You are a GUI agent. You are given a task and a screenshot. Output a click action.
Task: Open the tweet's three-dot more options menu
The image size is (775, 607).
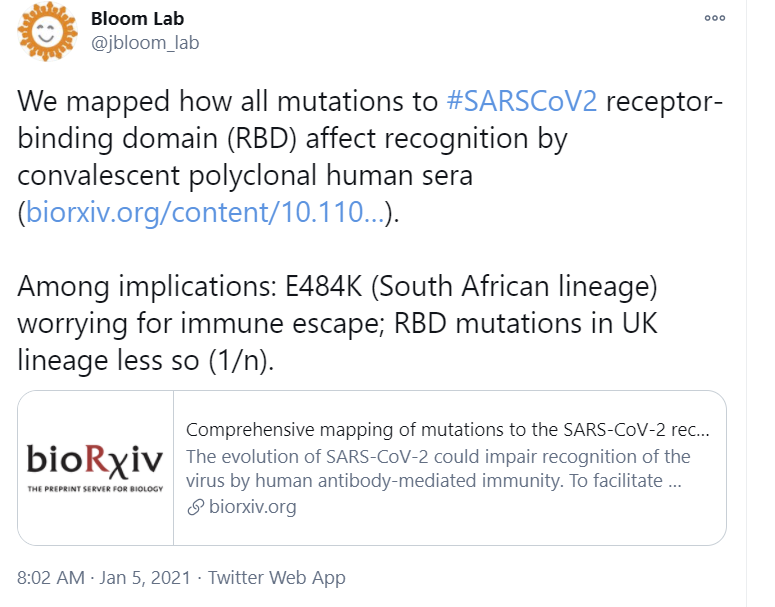point(715,18)
